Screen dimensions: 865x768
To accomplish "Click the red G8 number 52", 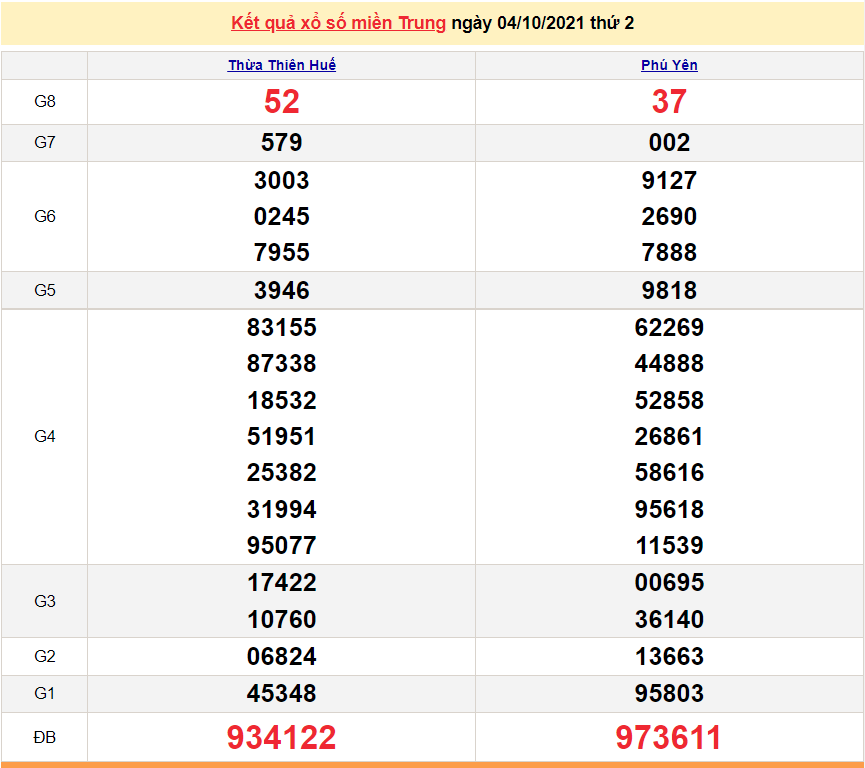I will (282, 101).
